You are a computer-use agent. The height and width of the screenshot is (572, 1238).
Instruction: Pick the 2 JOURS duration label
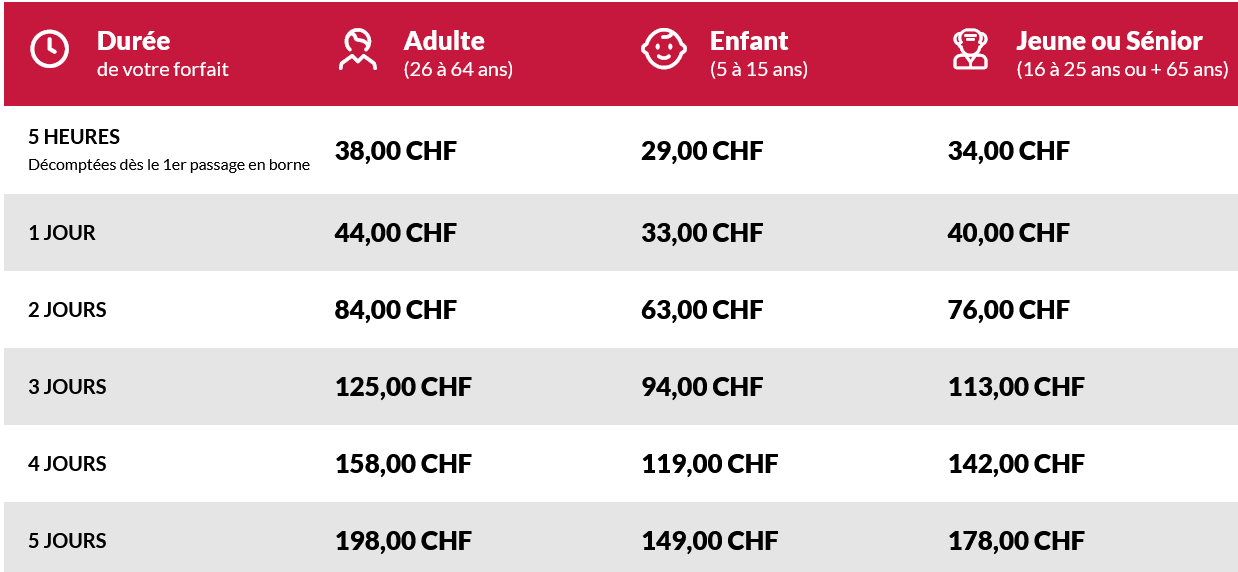click(x=67, y=310)
